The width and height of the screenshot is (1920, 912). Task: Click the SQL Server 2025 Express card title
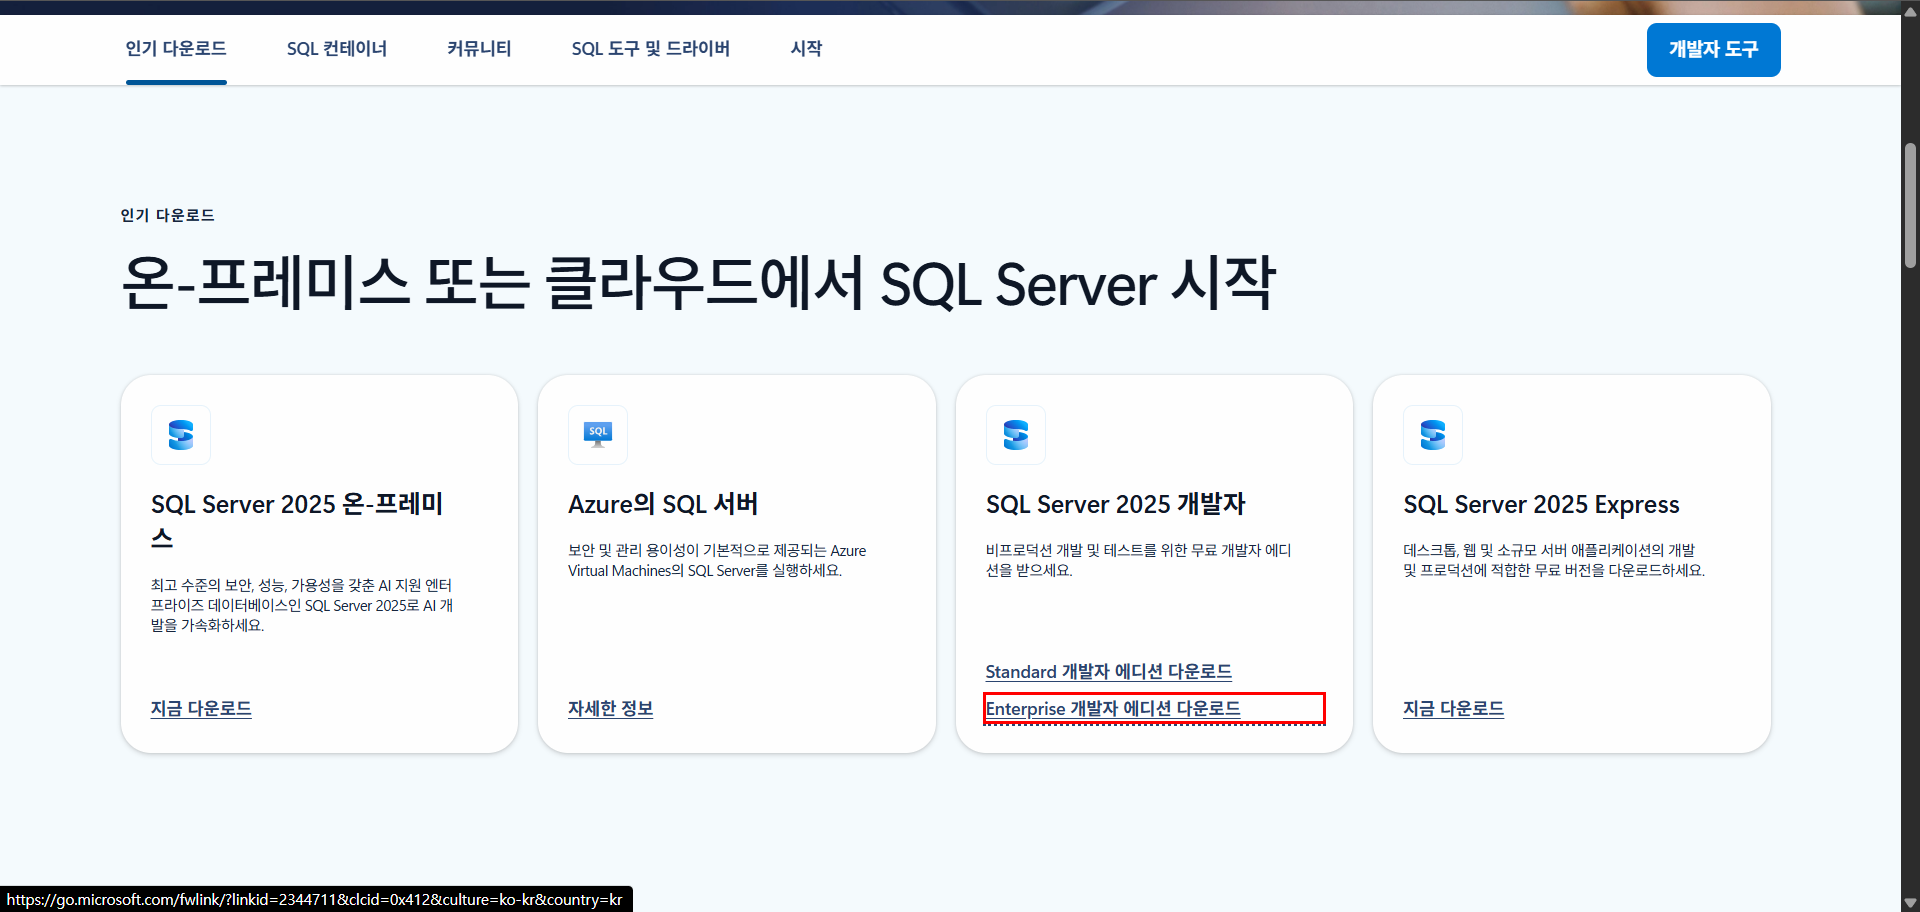(1541, 504)
